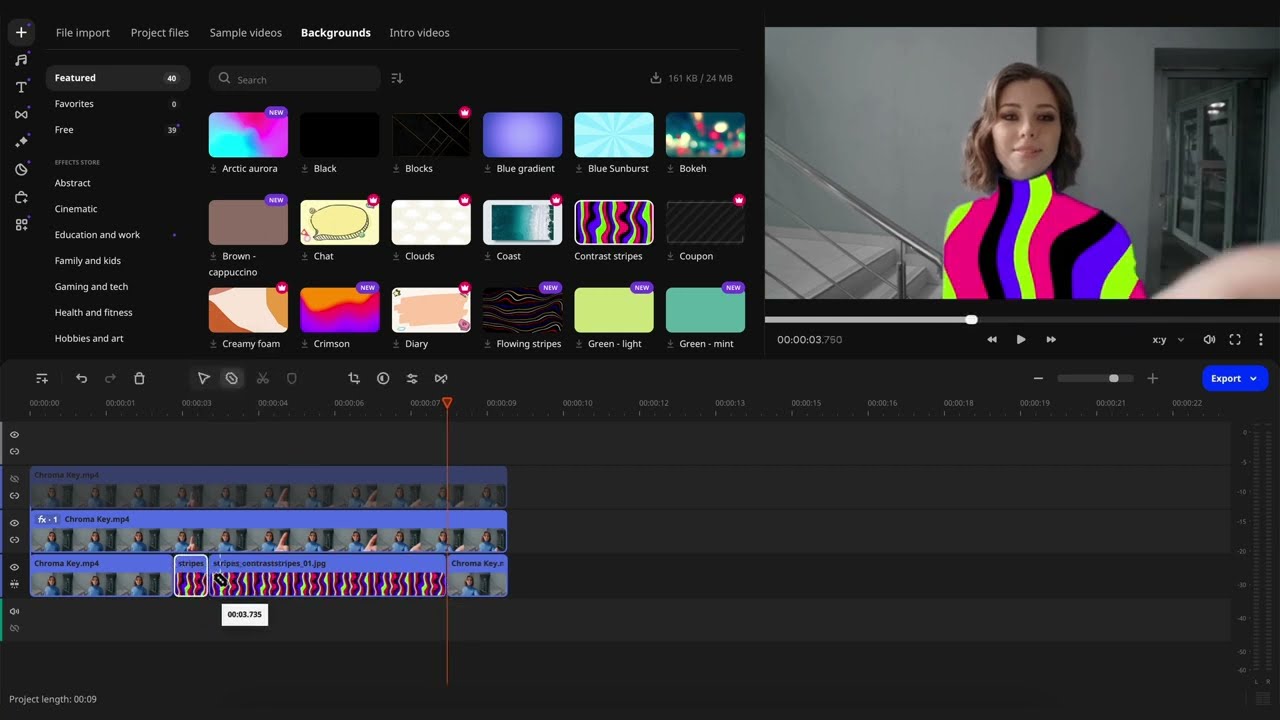The image size is (1280, 720).
Task: Select the blade tool in timeline toolbar
Action: (231, 378)
